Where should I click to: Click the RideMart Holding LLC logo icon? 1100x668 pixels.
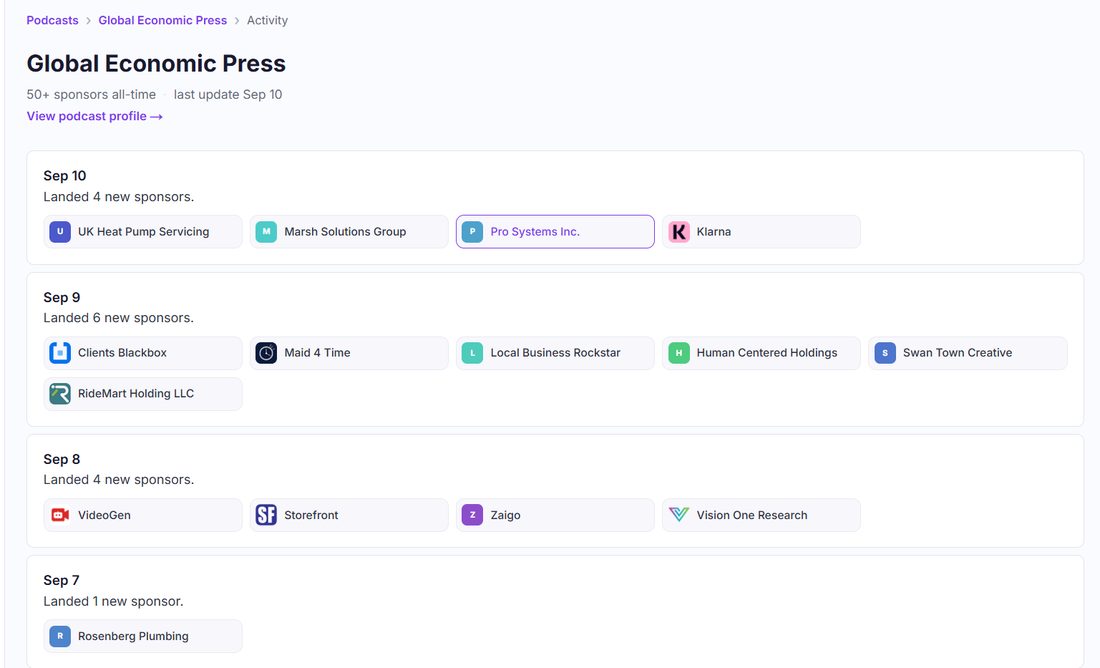60,394
